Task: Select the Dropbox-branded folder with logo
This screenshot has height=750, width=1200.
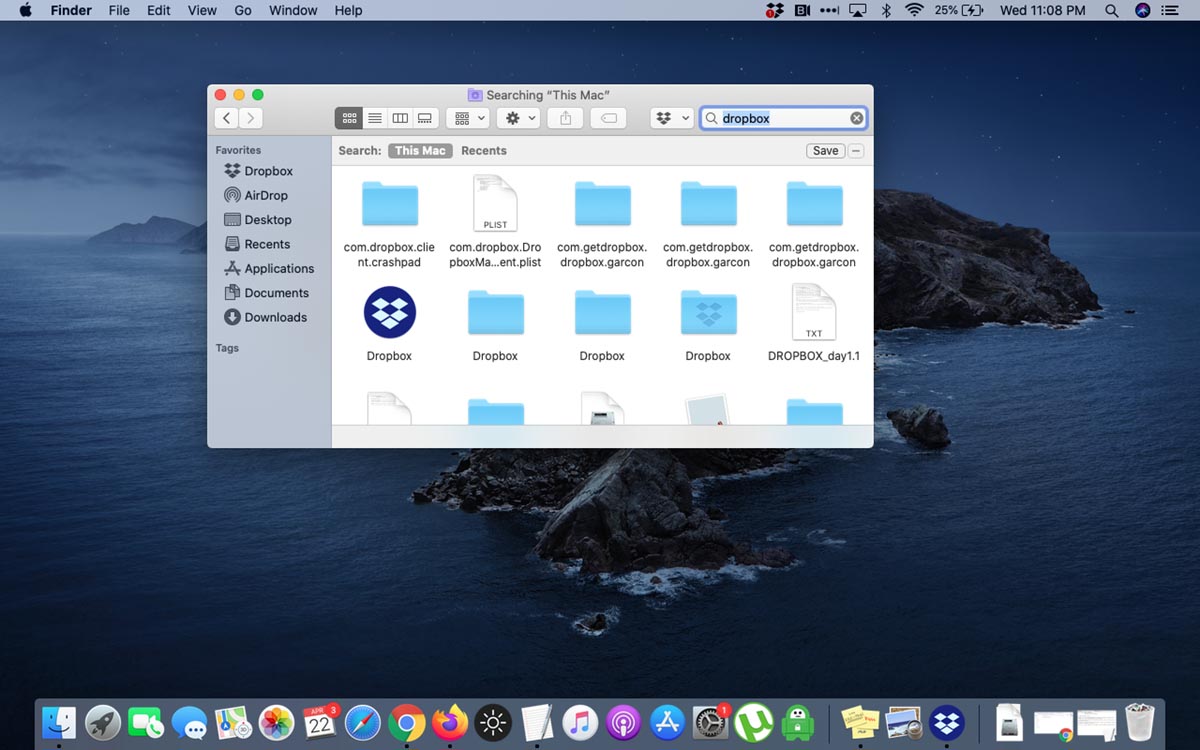Action: [x=708, y=312]
